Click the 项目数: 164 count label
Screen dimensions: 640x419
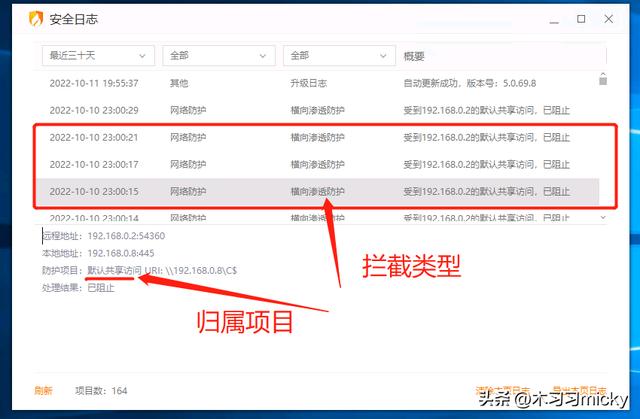101,391
